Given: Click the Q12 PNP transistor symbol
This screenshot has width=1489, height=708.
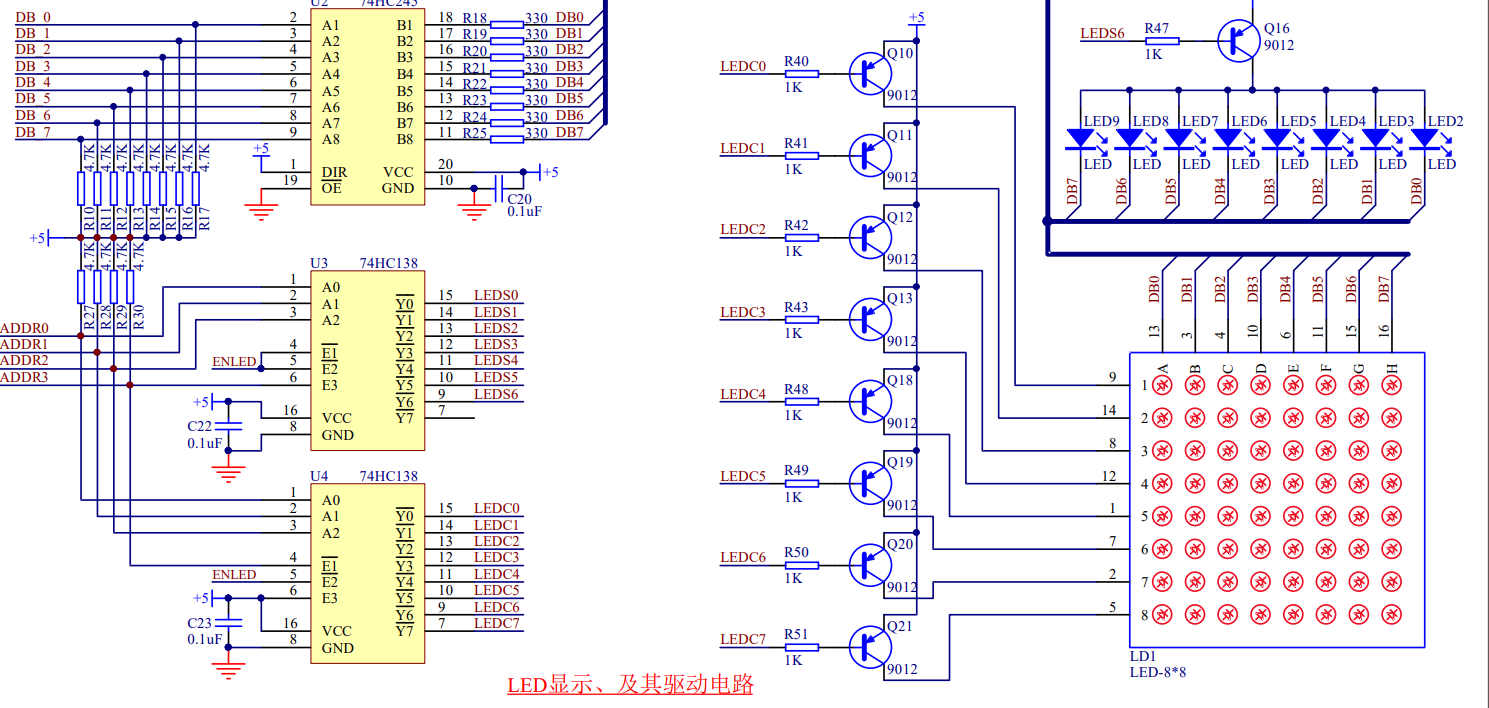Looking at the screenshot, I should 868,236.
